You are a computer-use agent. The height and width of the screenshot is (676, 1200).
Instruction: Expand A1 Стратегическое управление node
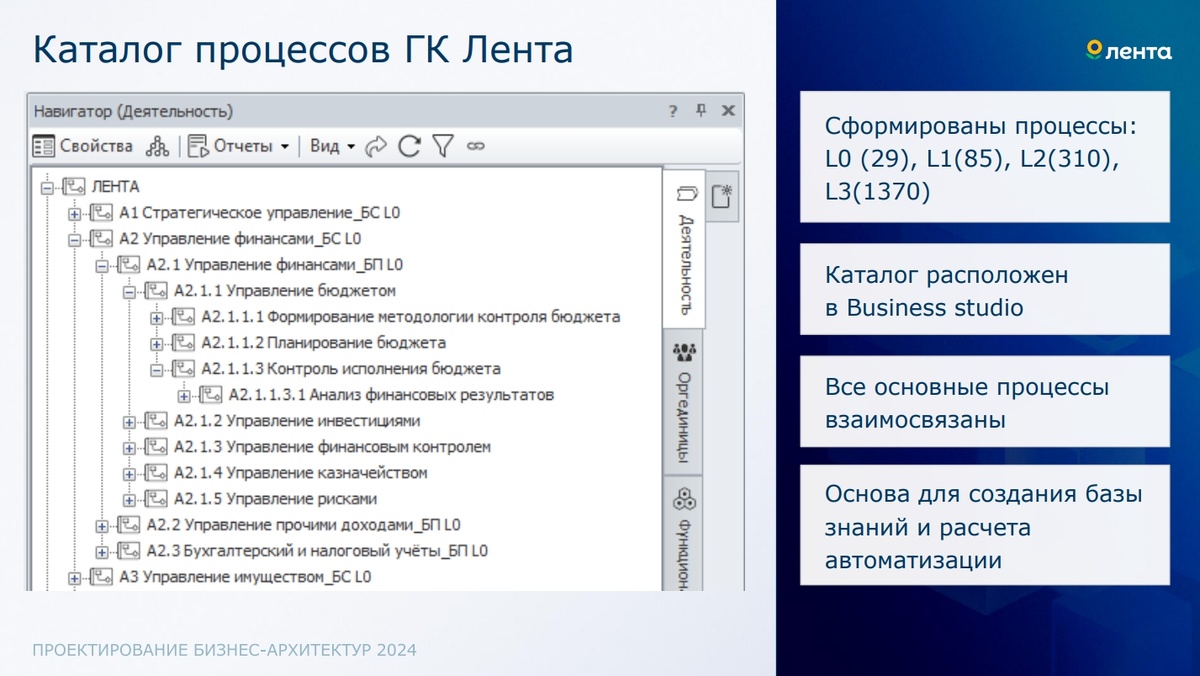point(74,213)
